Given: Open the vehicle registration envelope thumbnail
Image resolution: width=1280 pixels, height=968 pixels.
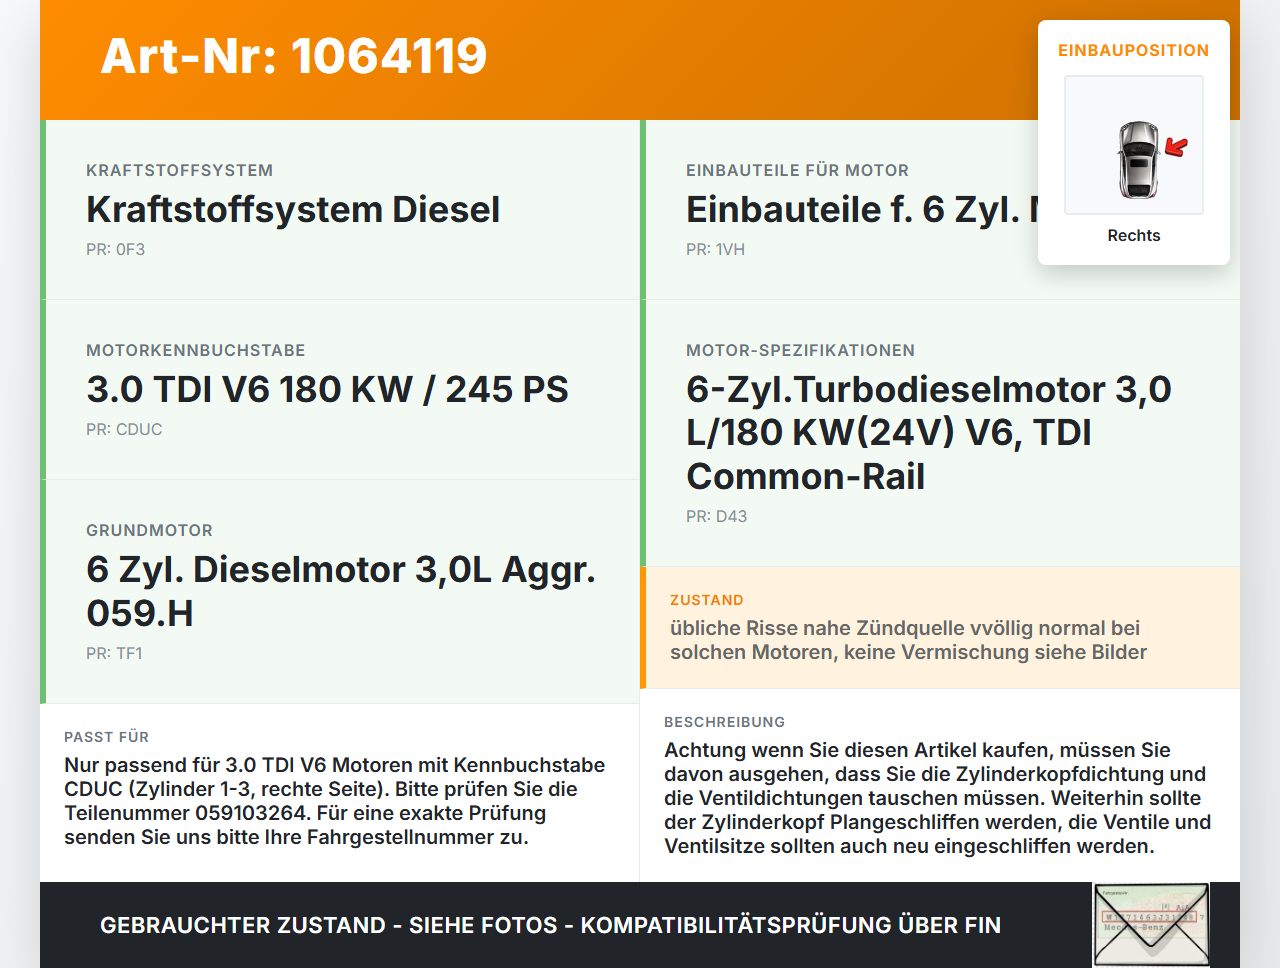Looking at the screenshot, I should tap(1151, 925).
